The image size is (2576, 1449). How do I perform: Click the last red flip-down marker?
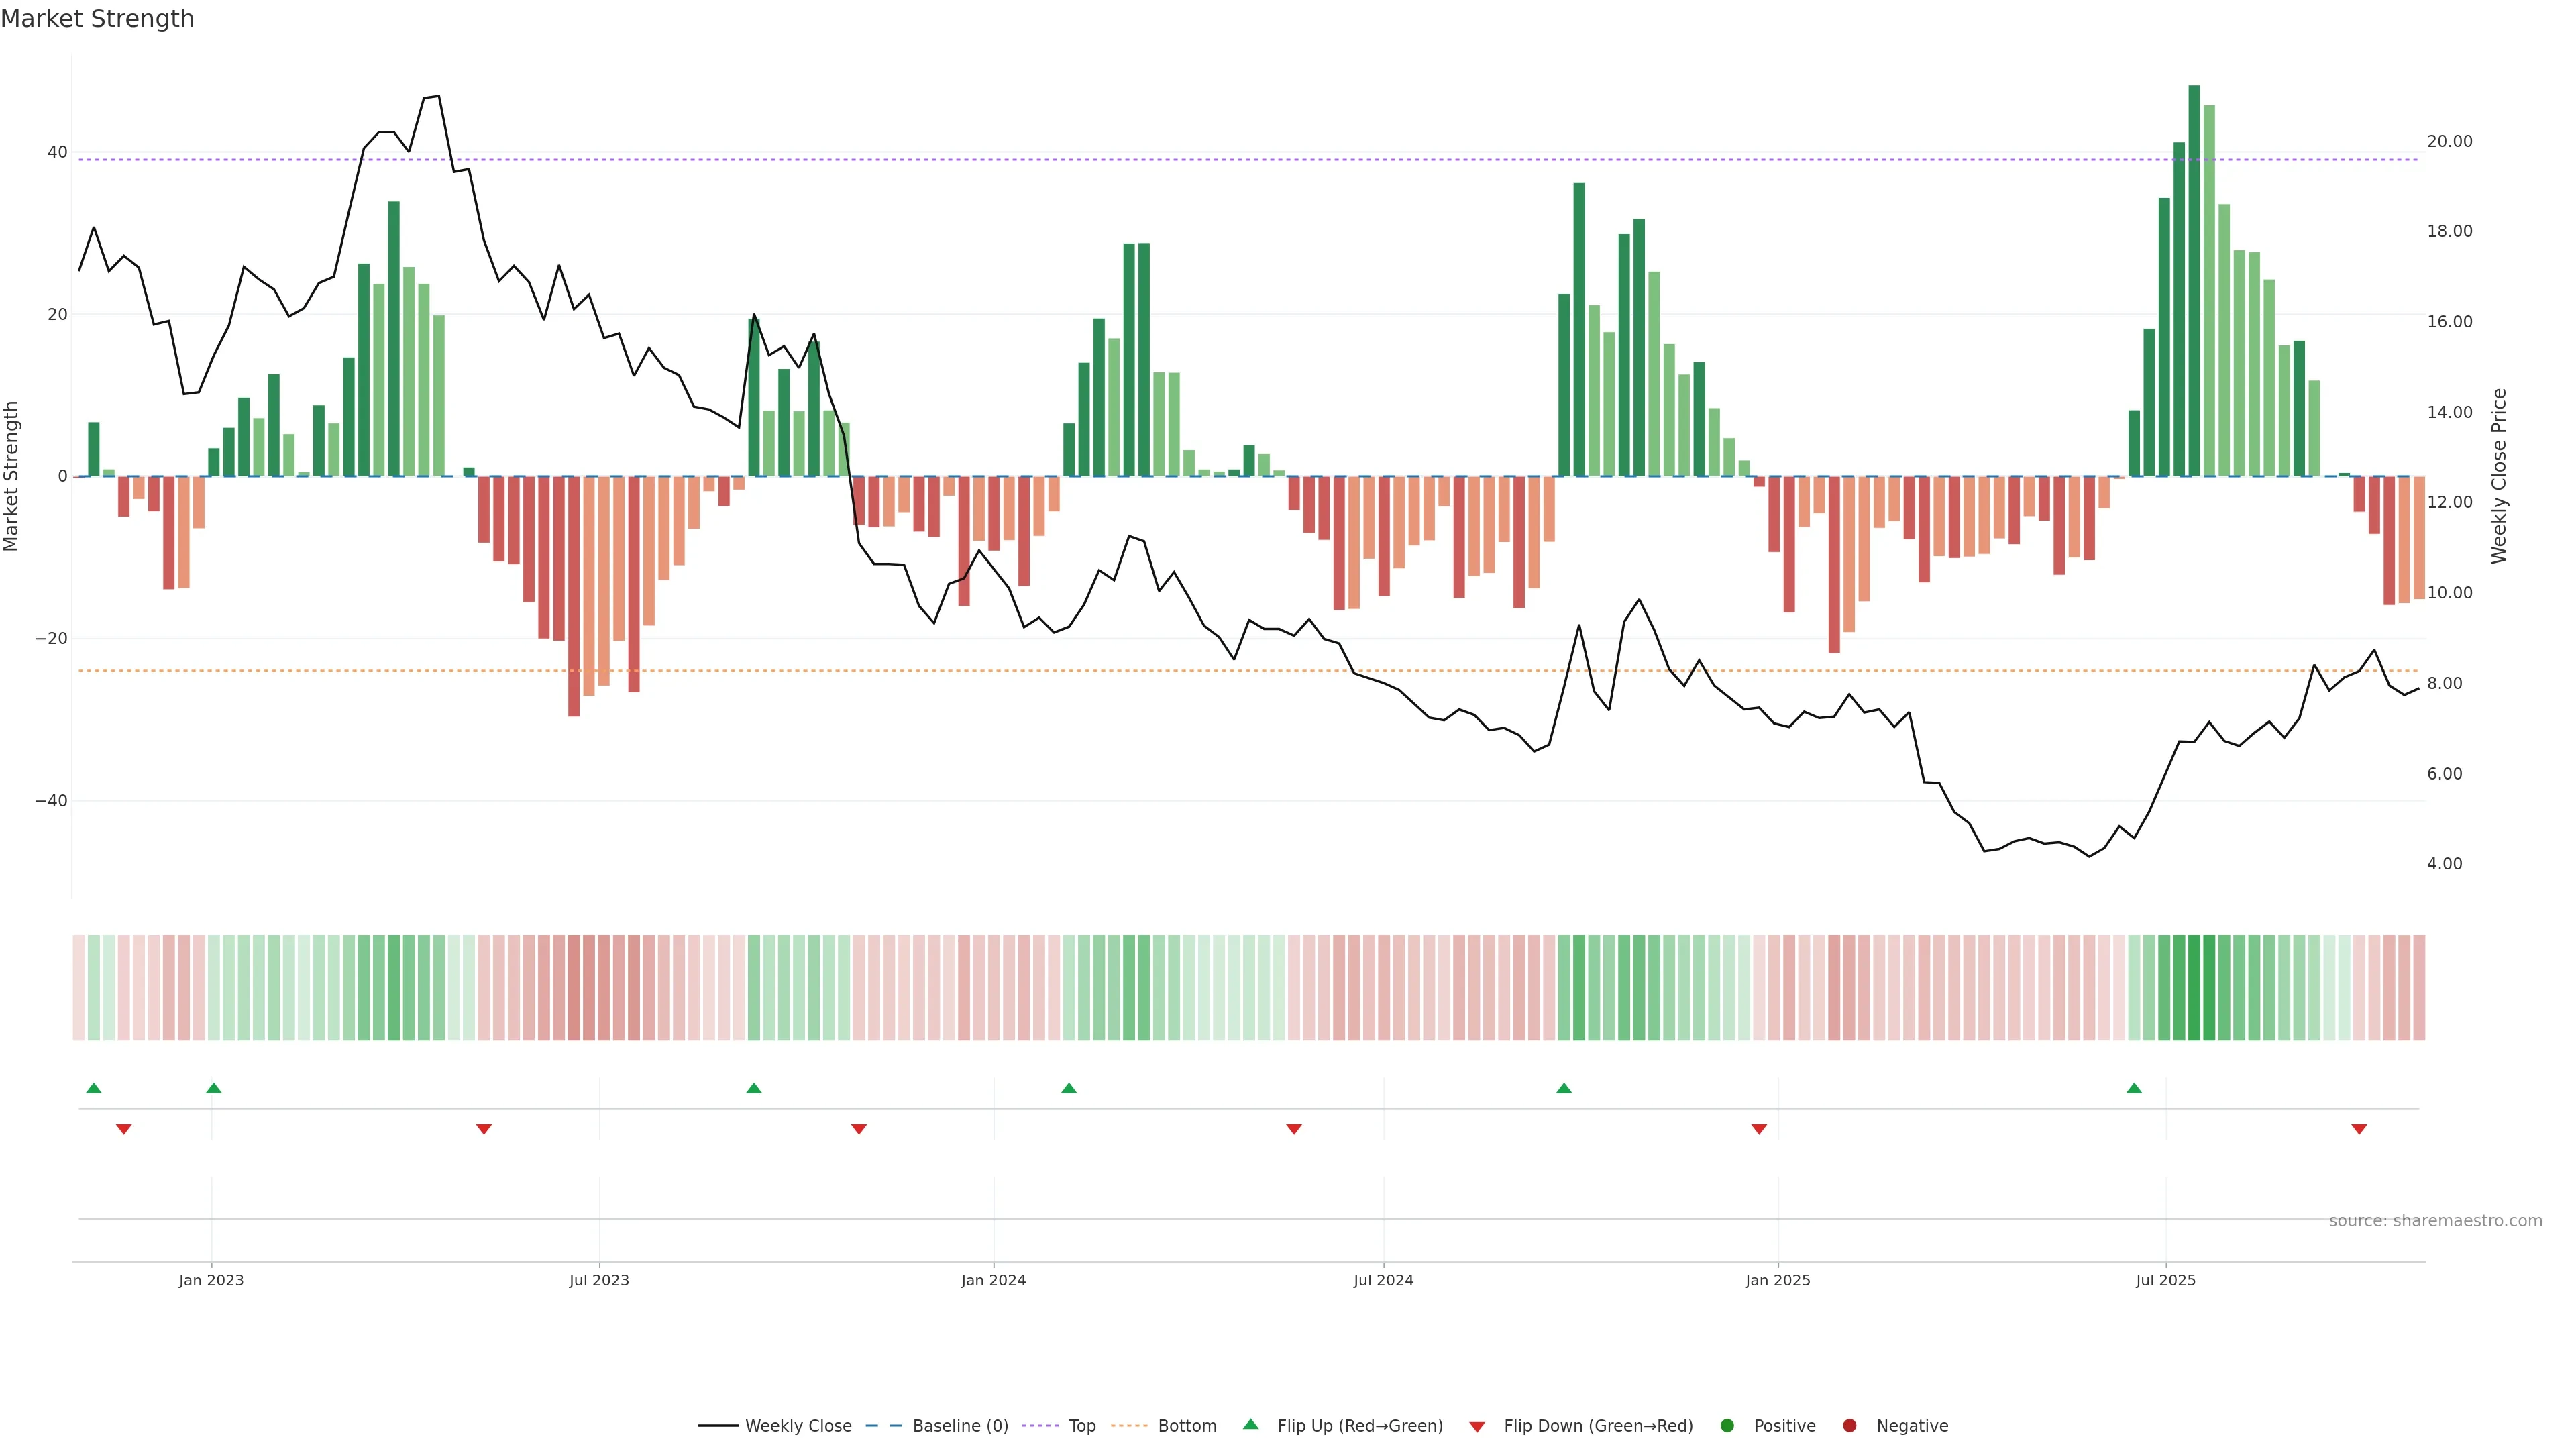pos(2359,1129)
